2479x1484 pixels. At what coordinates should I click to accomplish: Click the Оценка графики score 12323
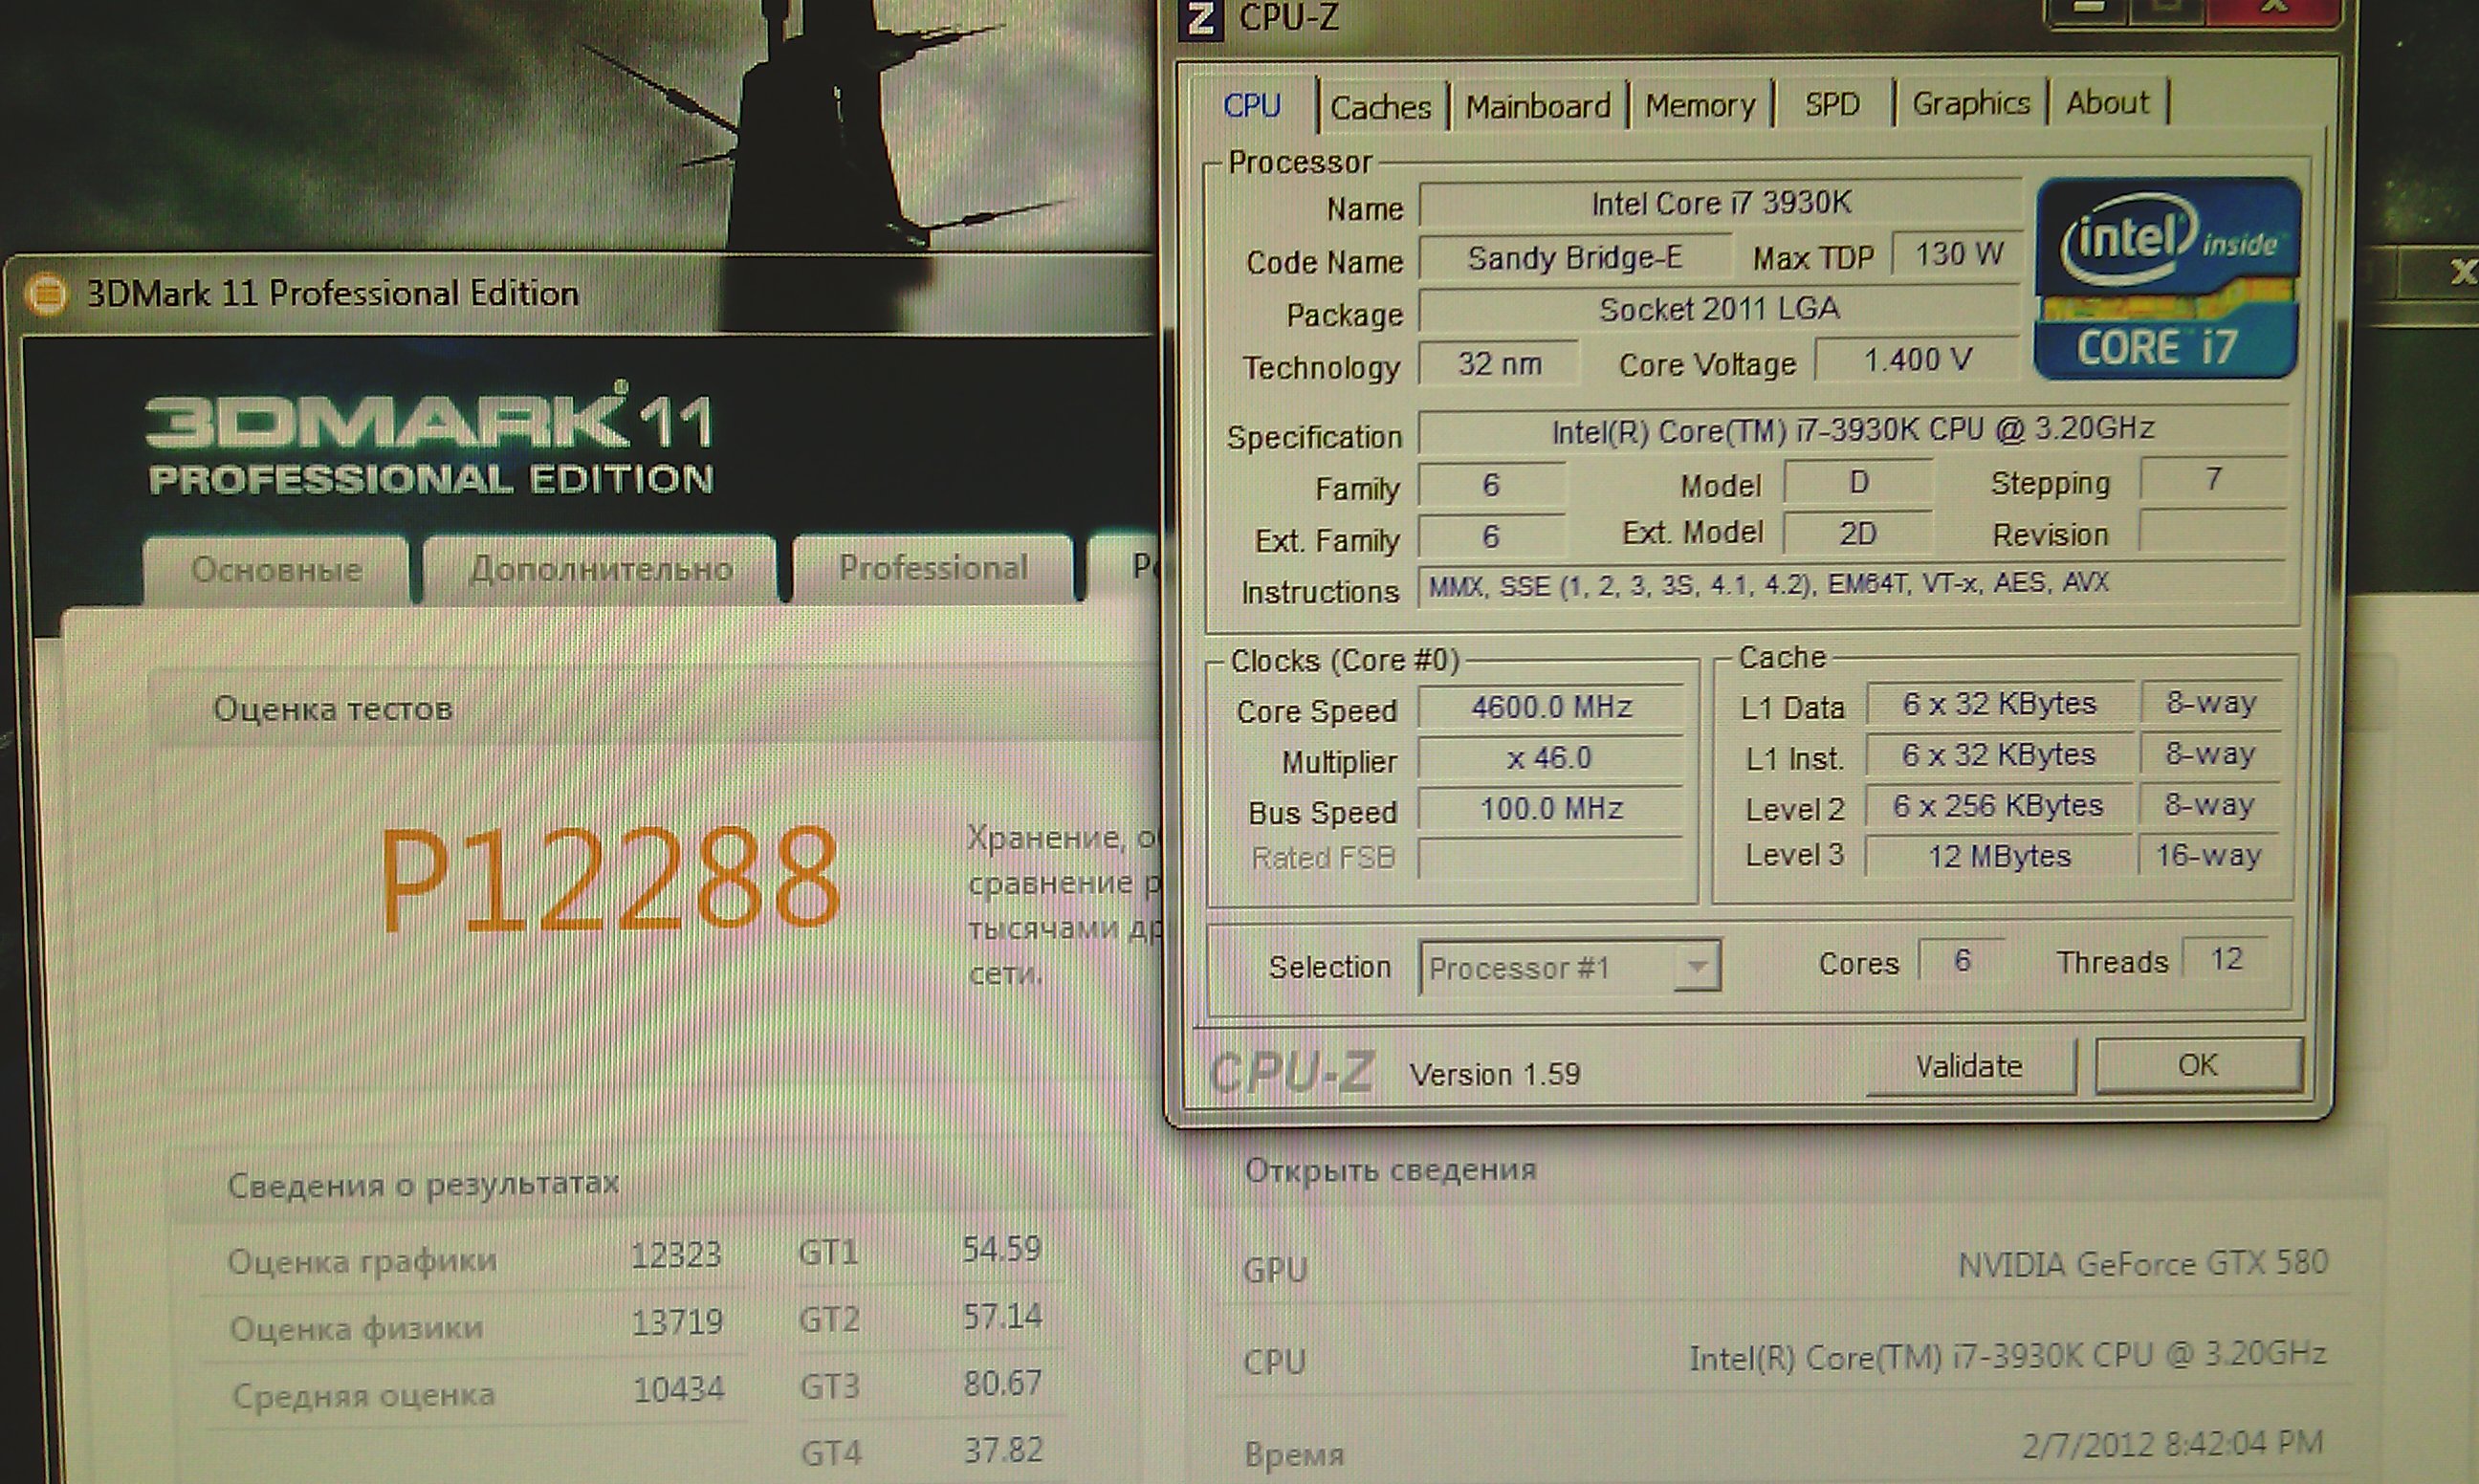click(677, 1255)
